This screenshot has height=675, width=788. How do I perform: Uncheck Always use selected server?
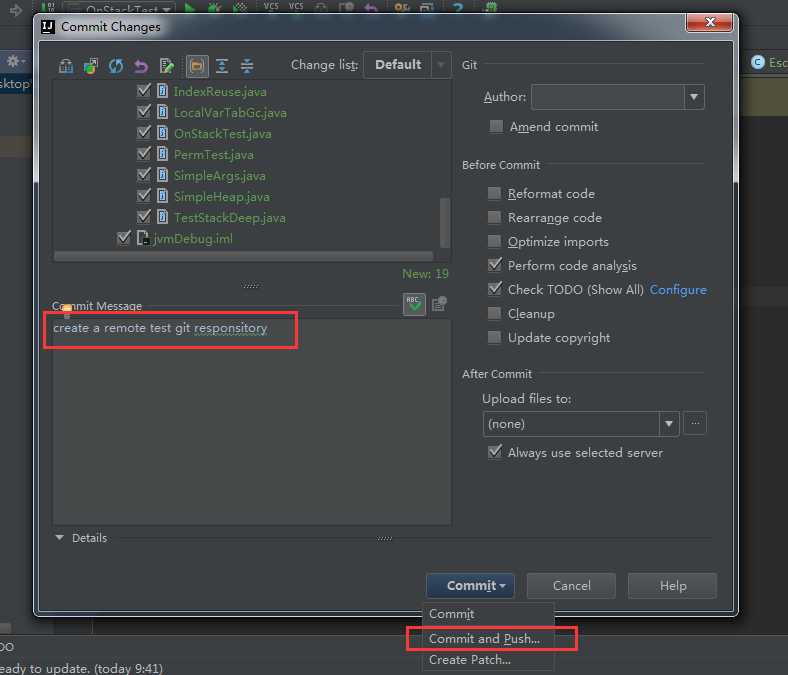tap(495, 452)
